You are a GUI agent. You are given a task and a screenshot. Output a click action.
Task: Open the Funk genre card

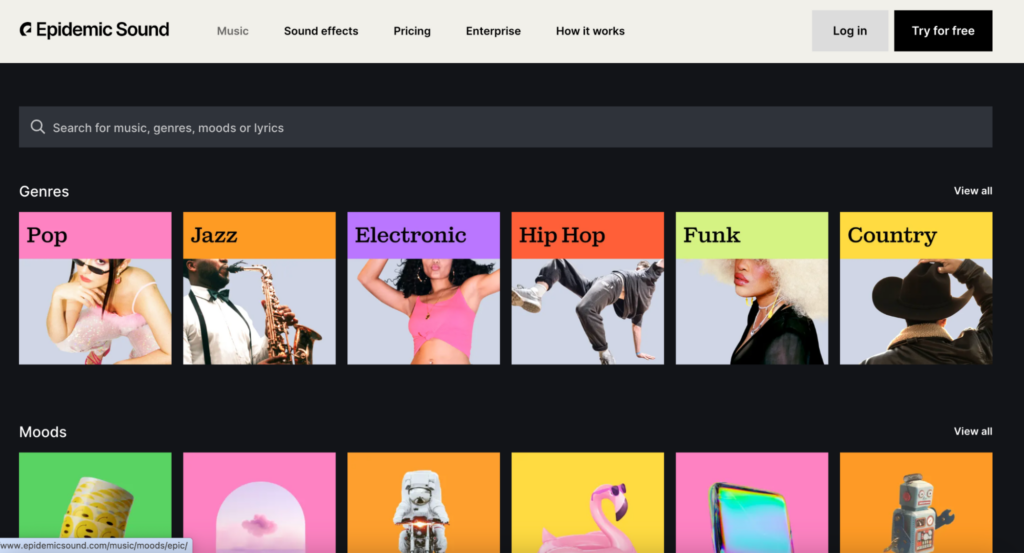click(x=752, y=288)
